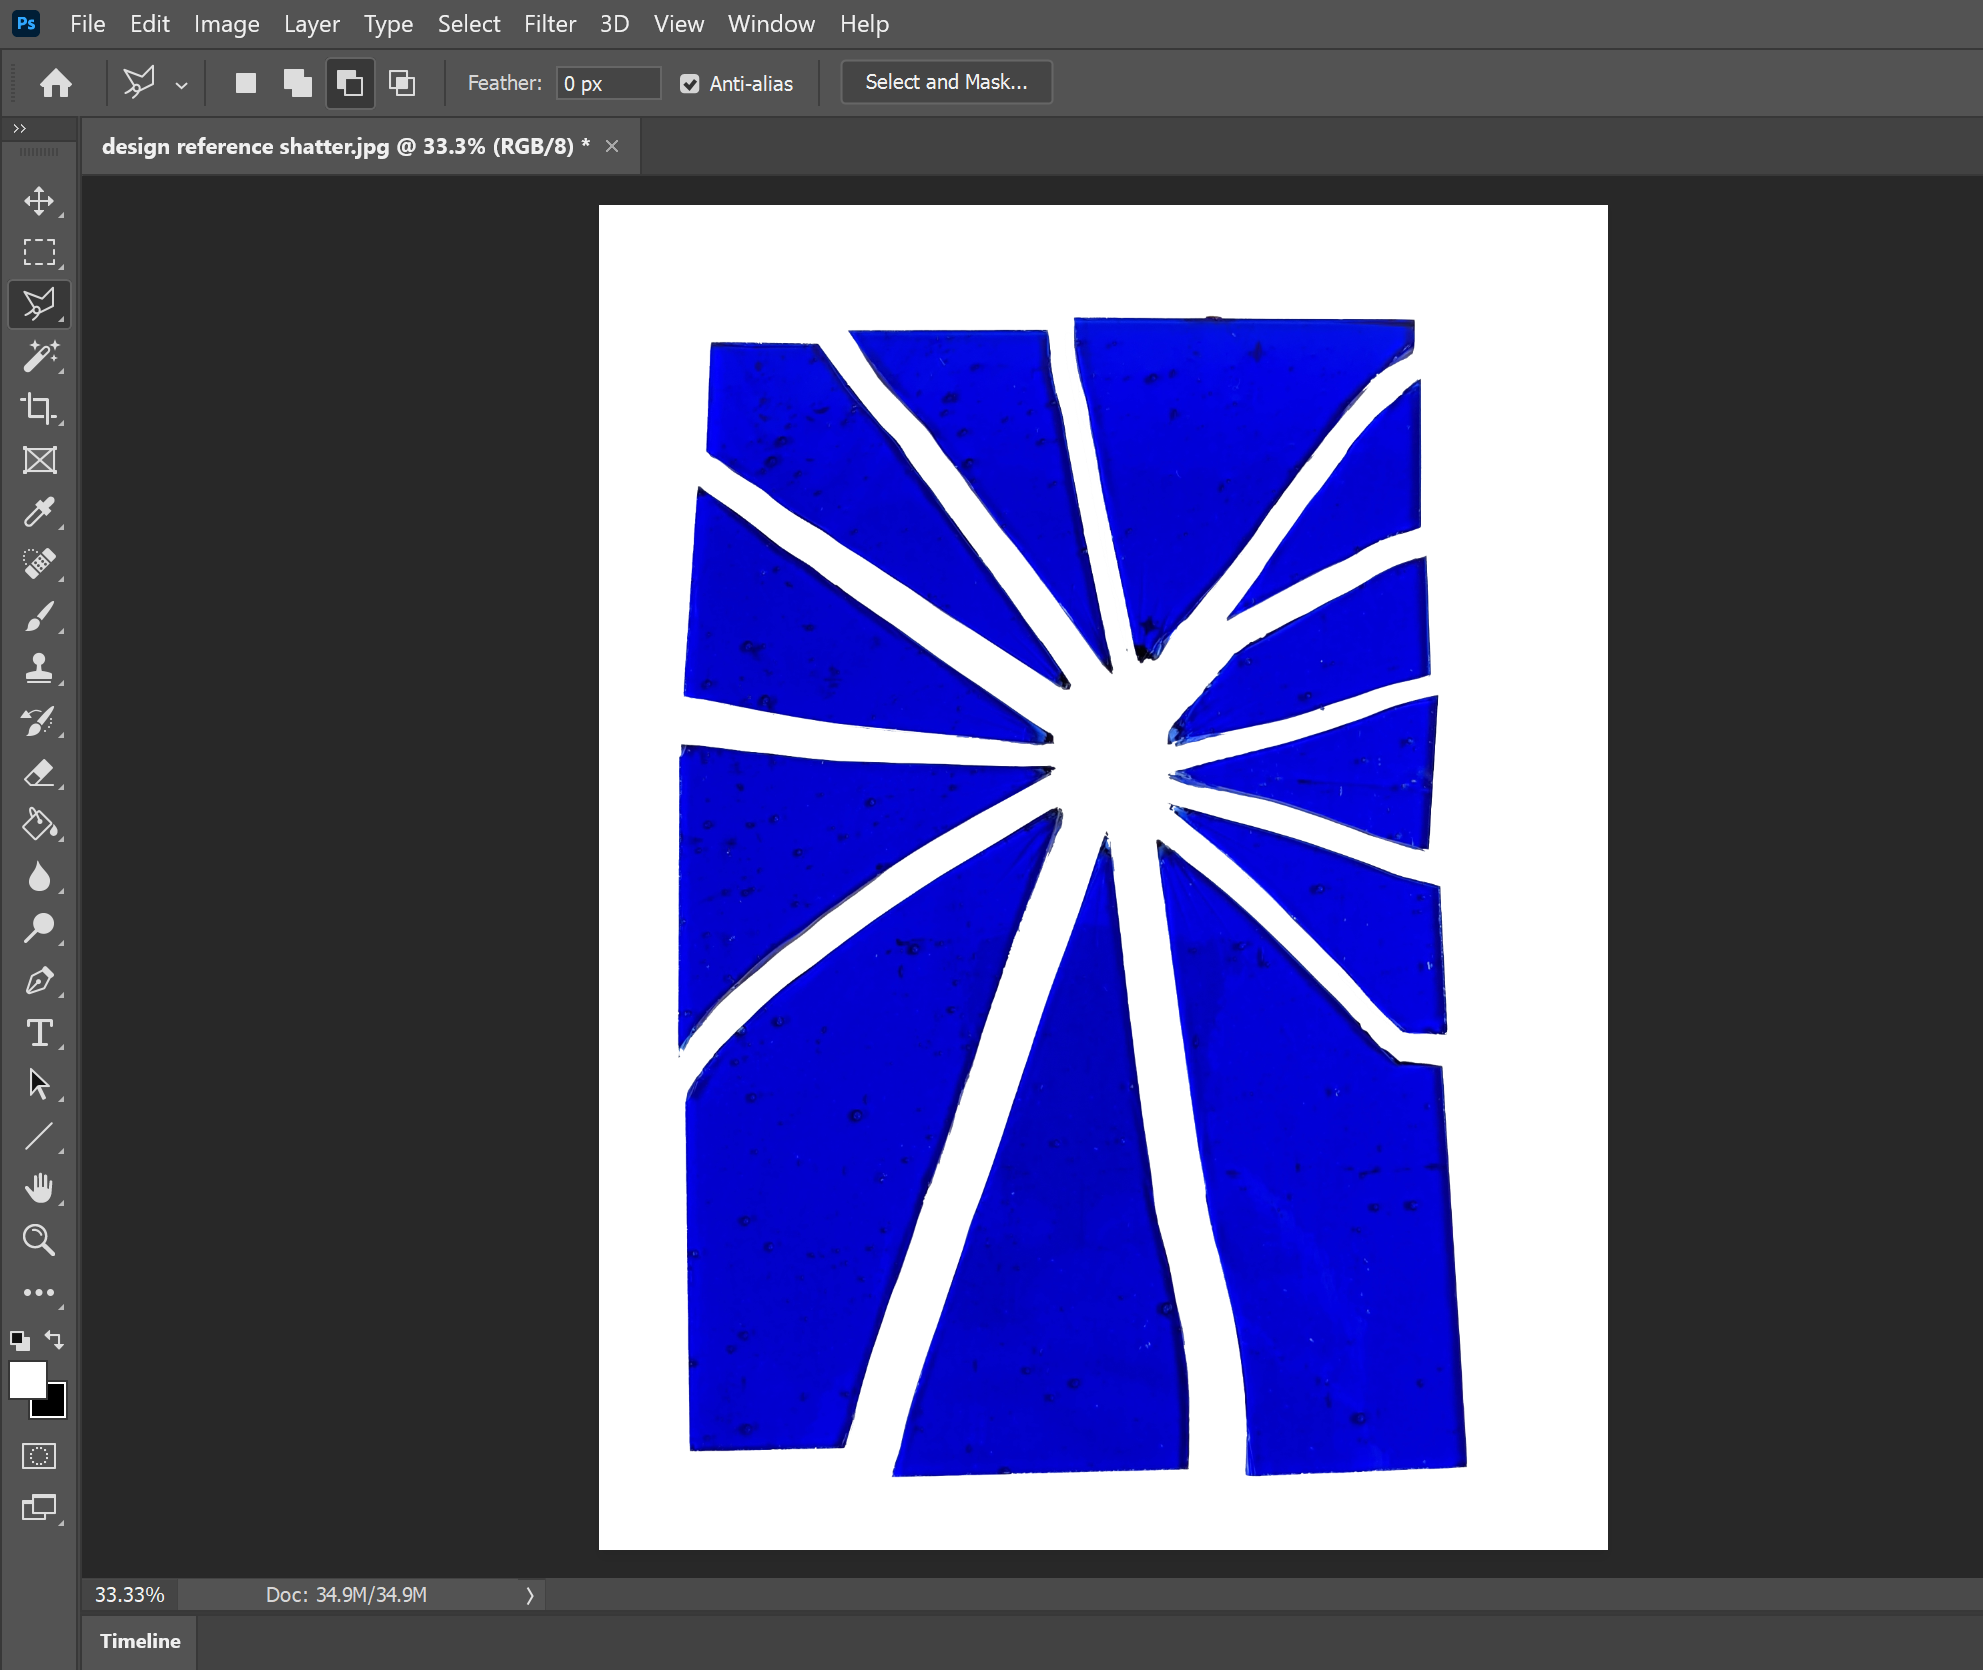Open the Select menu
This screenshot has height=1670, width=1983.
[x=469, y=23]
